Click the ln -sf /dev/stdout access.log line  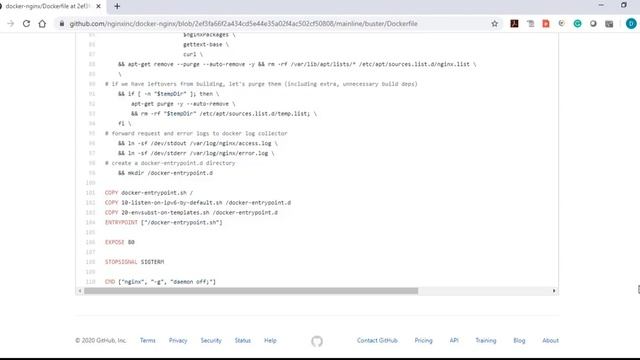198,143
